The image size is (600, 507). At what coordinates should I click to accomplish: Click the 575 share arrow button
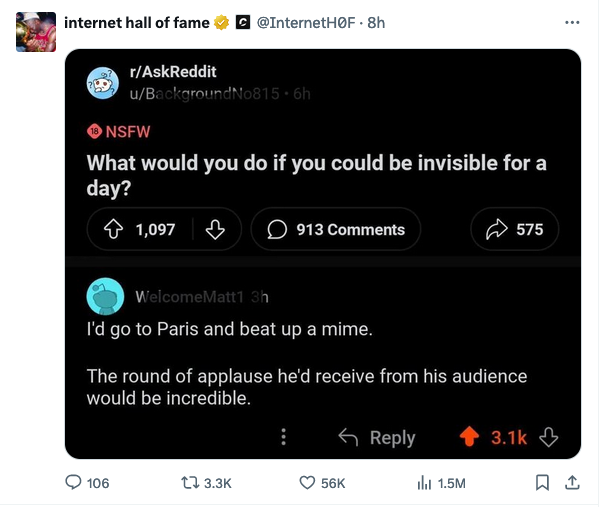(x=514, y=229)
